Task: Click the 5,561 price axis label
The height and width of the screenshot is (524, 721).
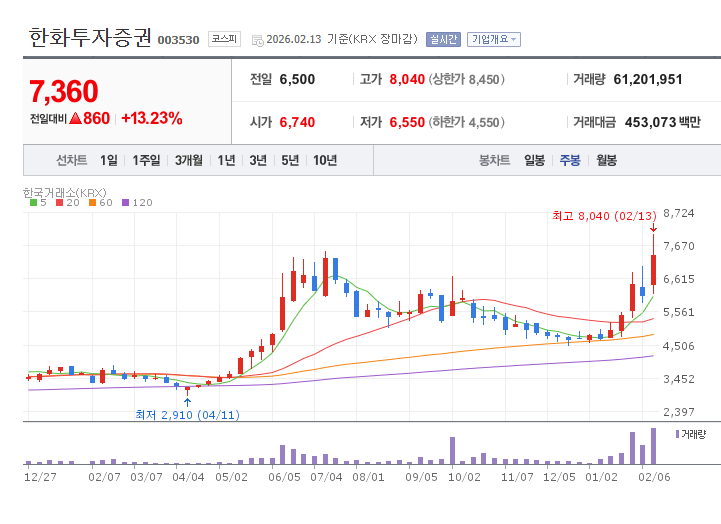Action: (679, 312)
